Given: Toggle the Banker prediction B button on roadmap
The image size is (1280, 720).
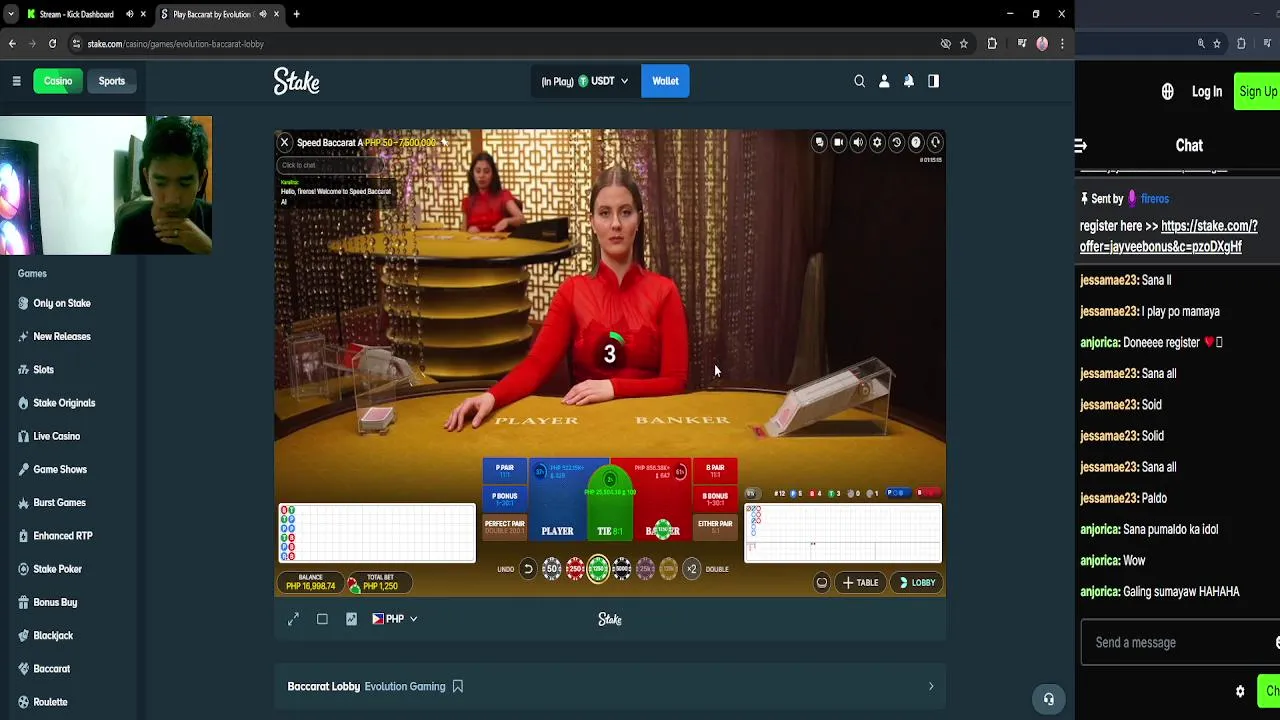Looking at the screenshot, I should point(928,493).
